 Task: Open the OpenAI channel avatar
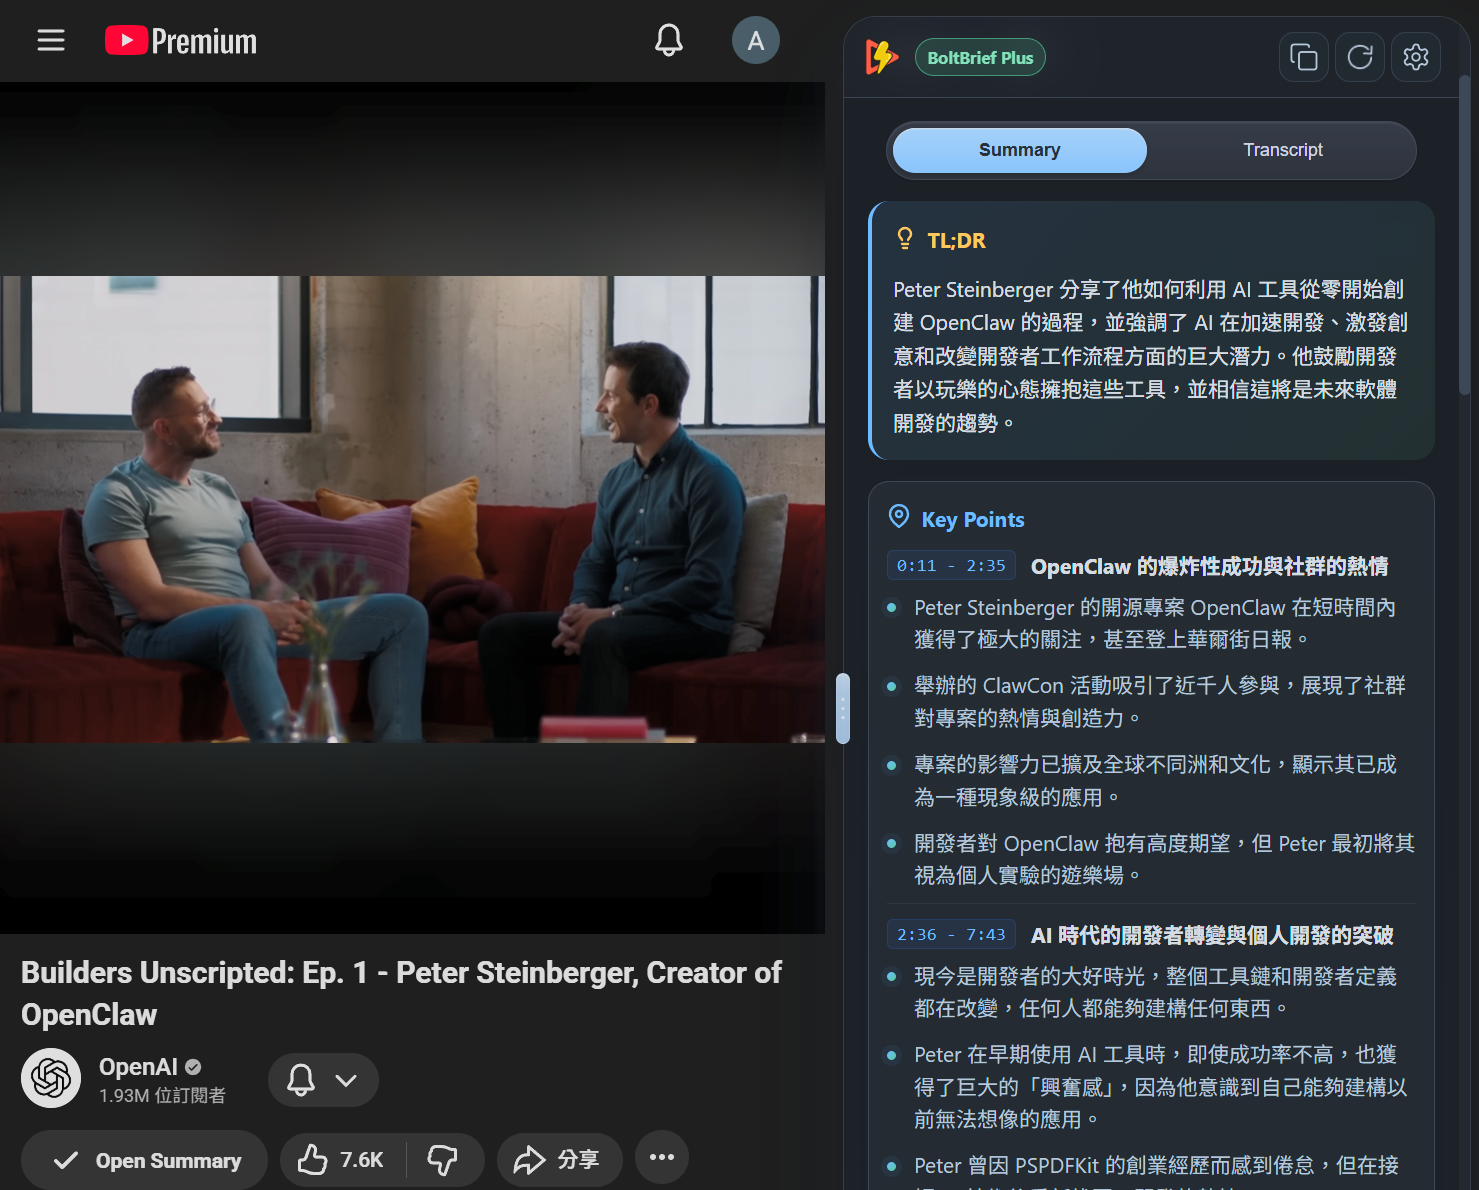click(x=51, y=1078)
